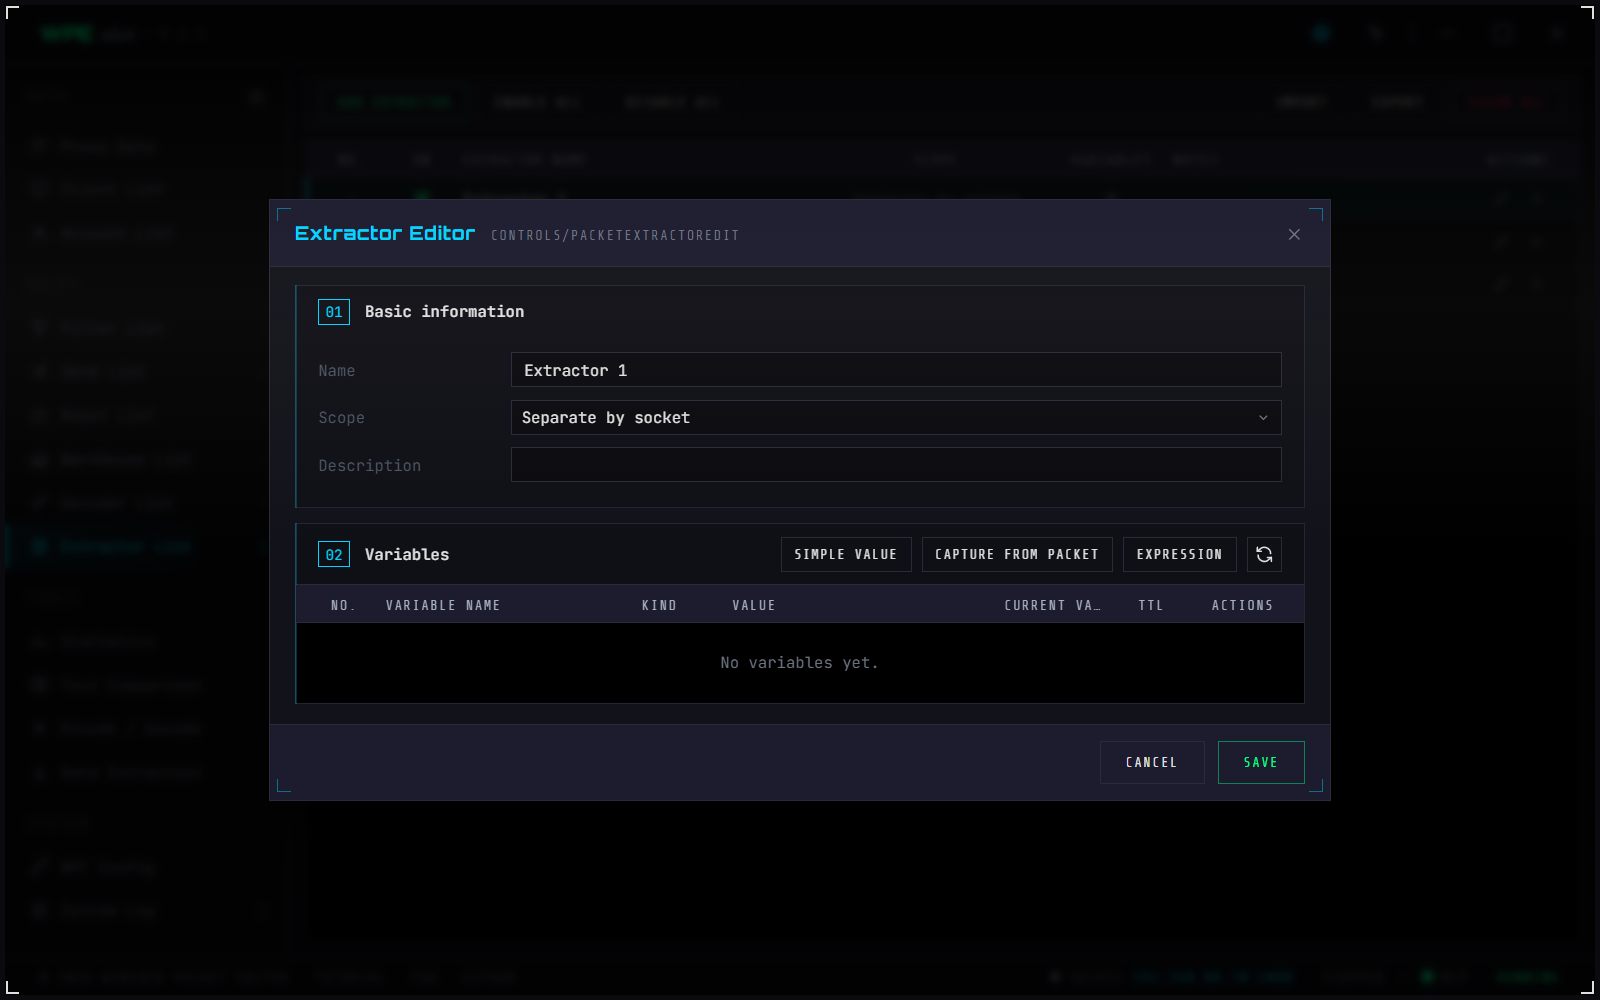Refresh the variables list icon
This screenshot has height=1000, width=1600.
(x=1264, y=554)
